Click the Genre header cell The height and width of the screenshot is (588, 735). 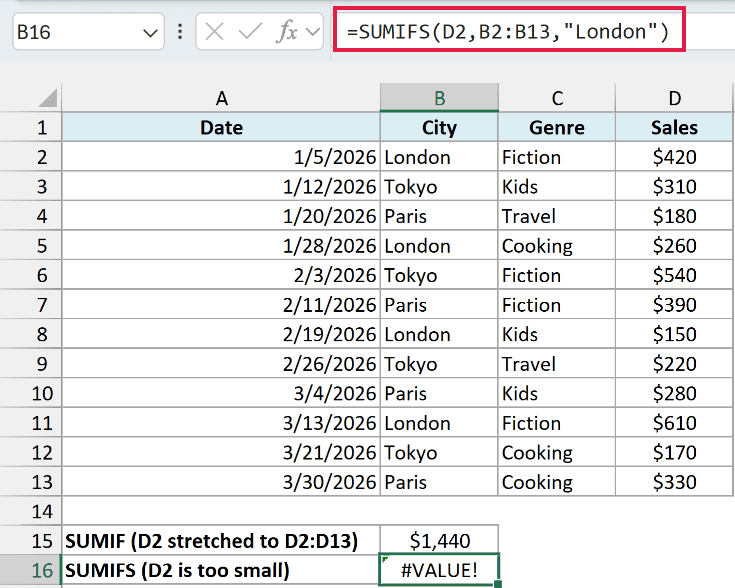[x=557, y=128]
